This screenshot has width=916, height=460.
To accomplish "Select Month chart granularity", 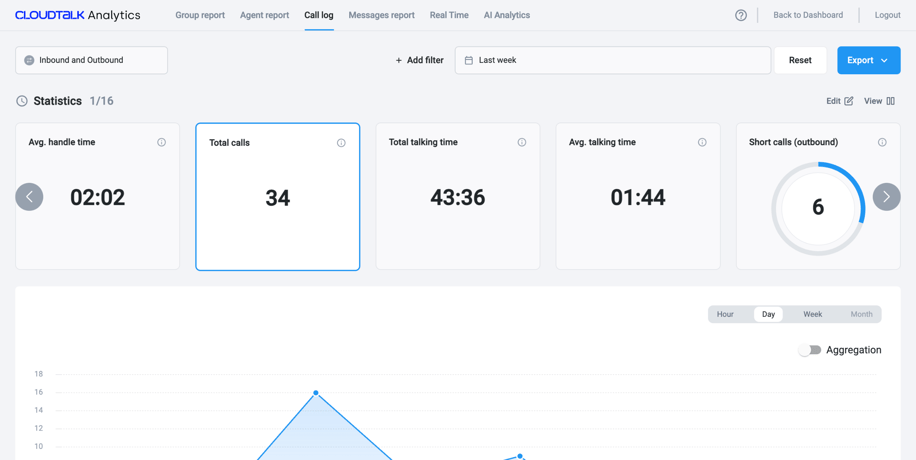I will [x=861, y=314].
